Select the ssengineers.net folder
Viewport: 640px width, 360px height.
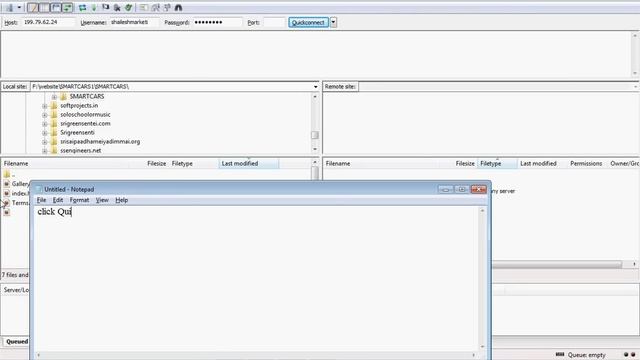click(80, 150)
